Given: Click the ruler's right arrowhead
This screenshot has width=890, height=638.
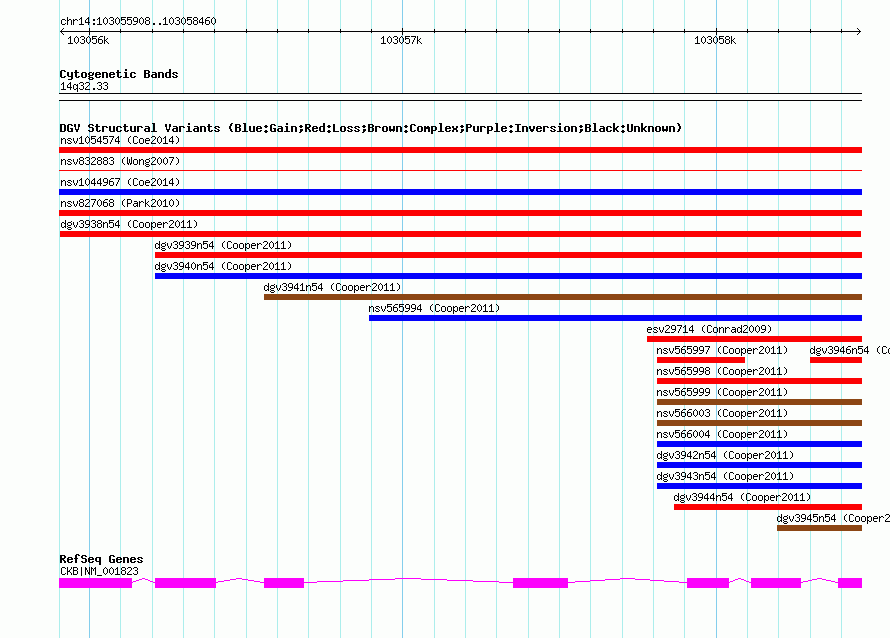Looking at the screenshot, I should (859, 32).
